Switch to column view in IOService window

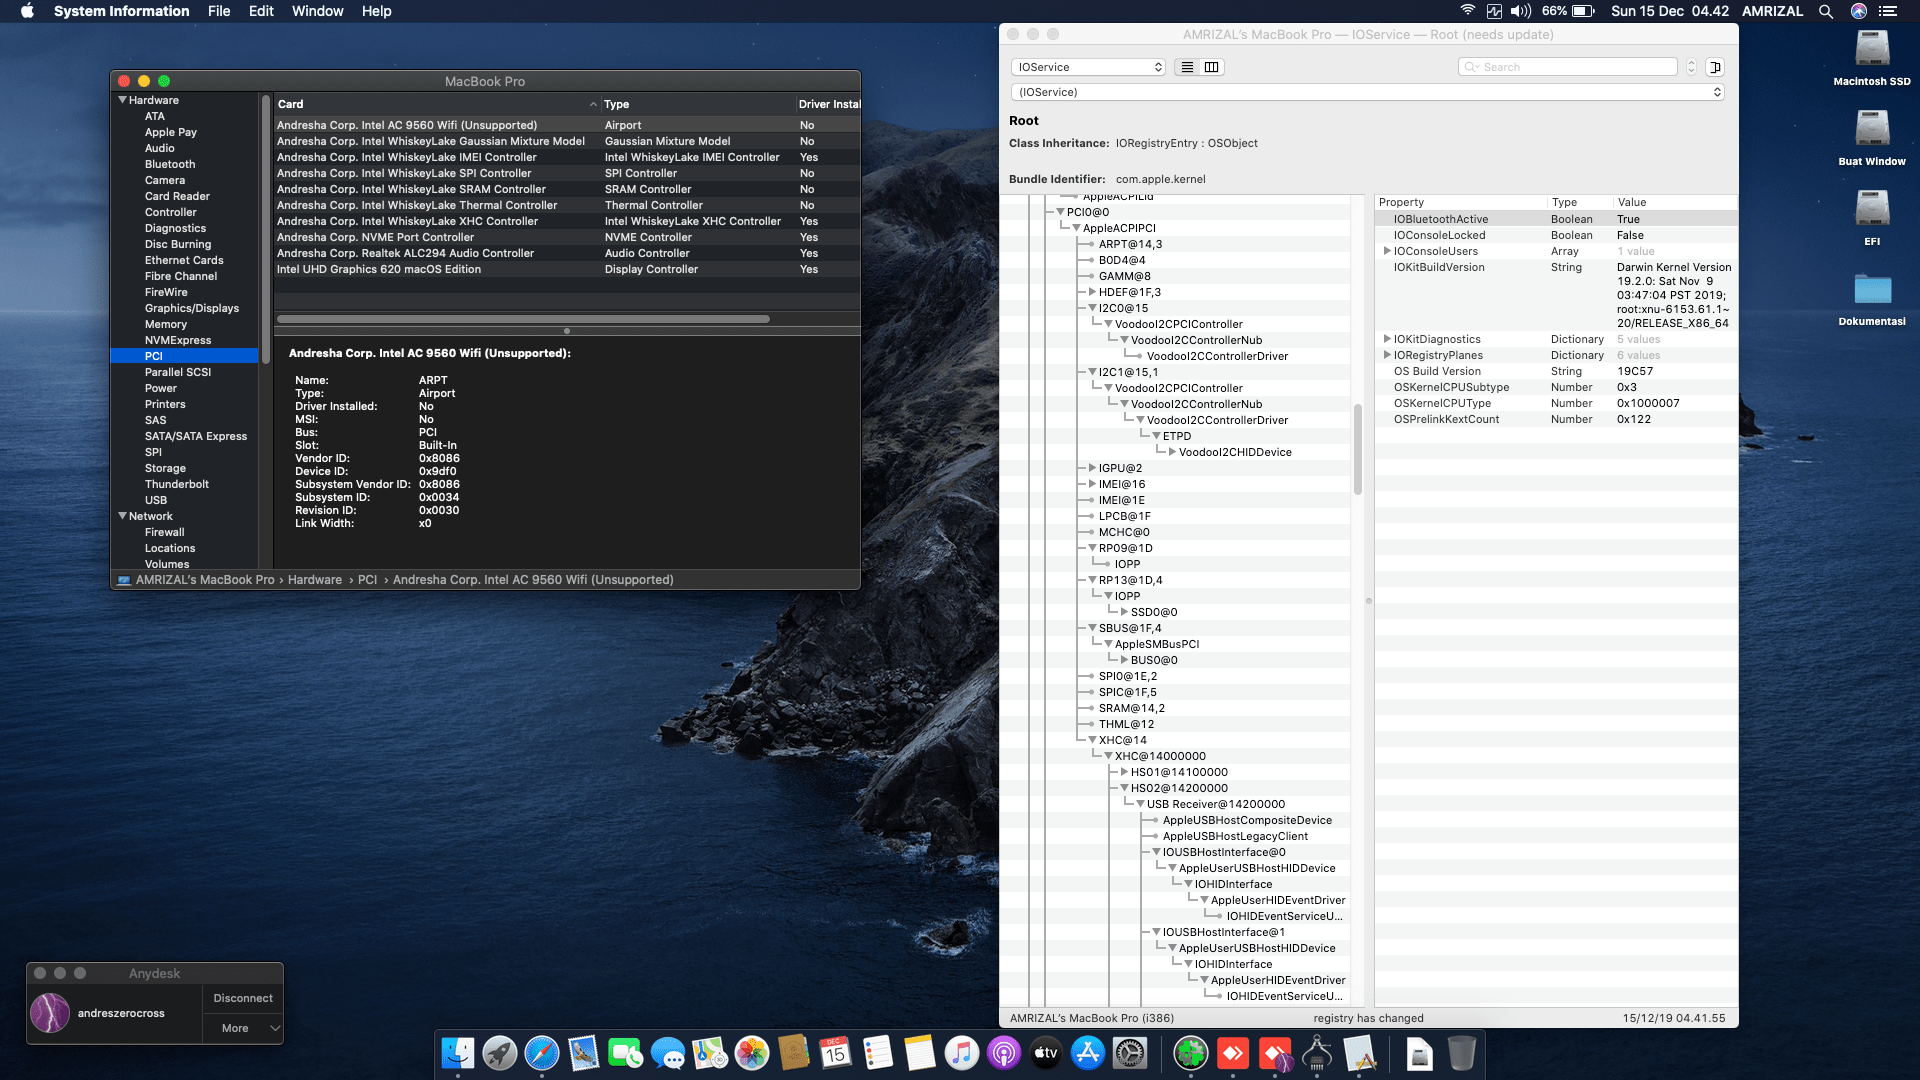(x=1211, y=67)
